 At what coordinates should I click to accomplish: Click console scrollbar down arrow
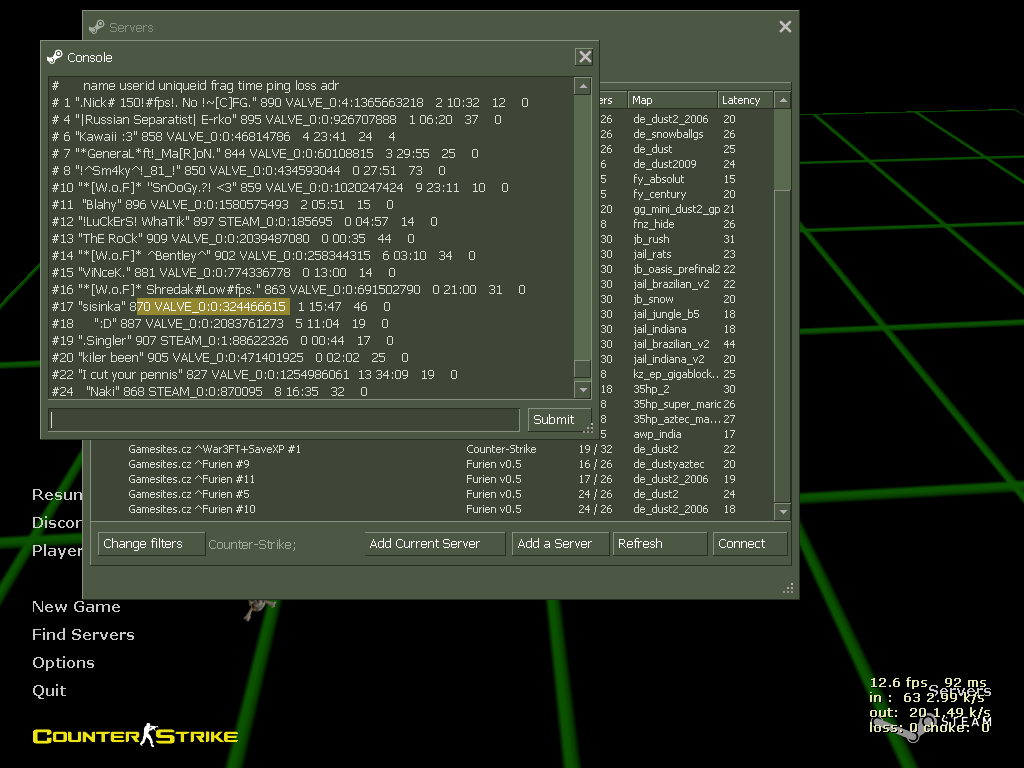click(583, 390)
